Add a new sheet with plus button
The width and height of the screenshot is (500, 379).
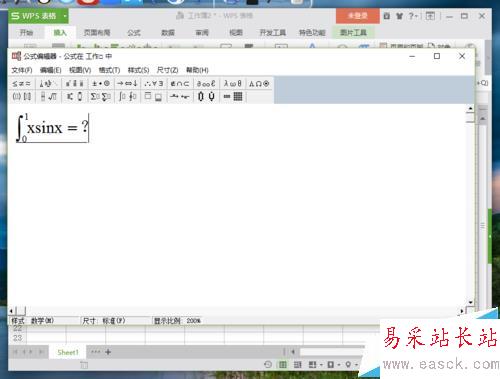[x=108, y=352]
